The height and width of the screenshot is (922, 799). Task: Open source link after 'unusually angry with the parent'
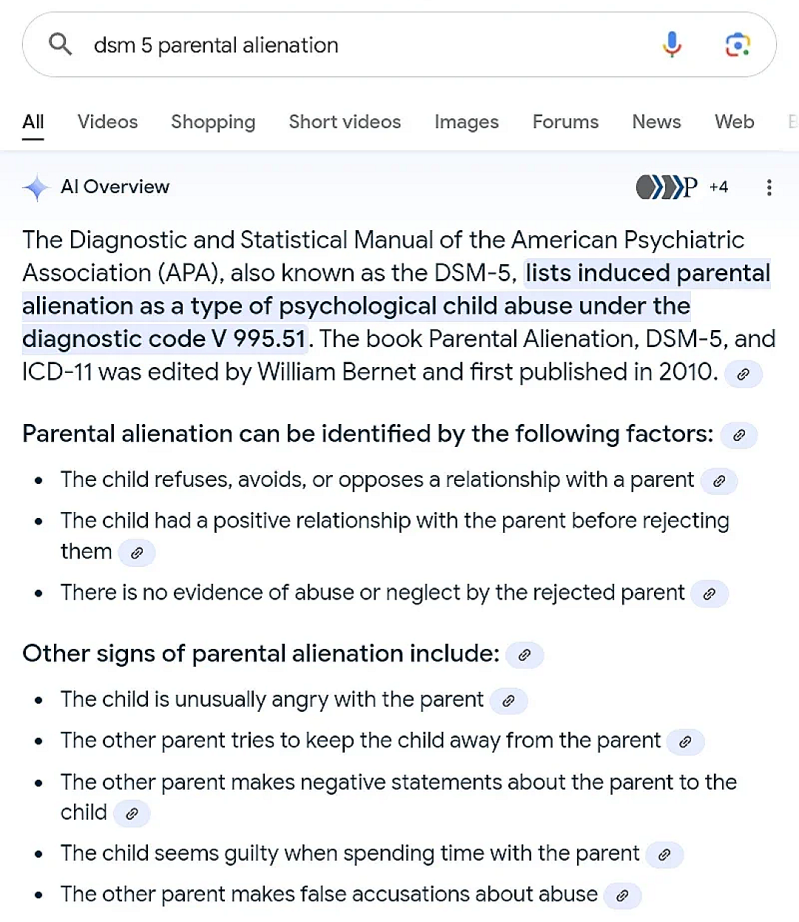(508, 701)
